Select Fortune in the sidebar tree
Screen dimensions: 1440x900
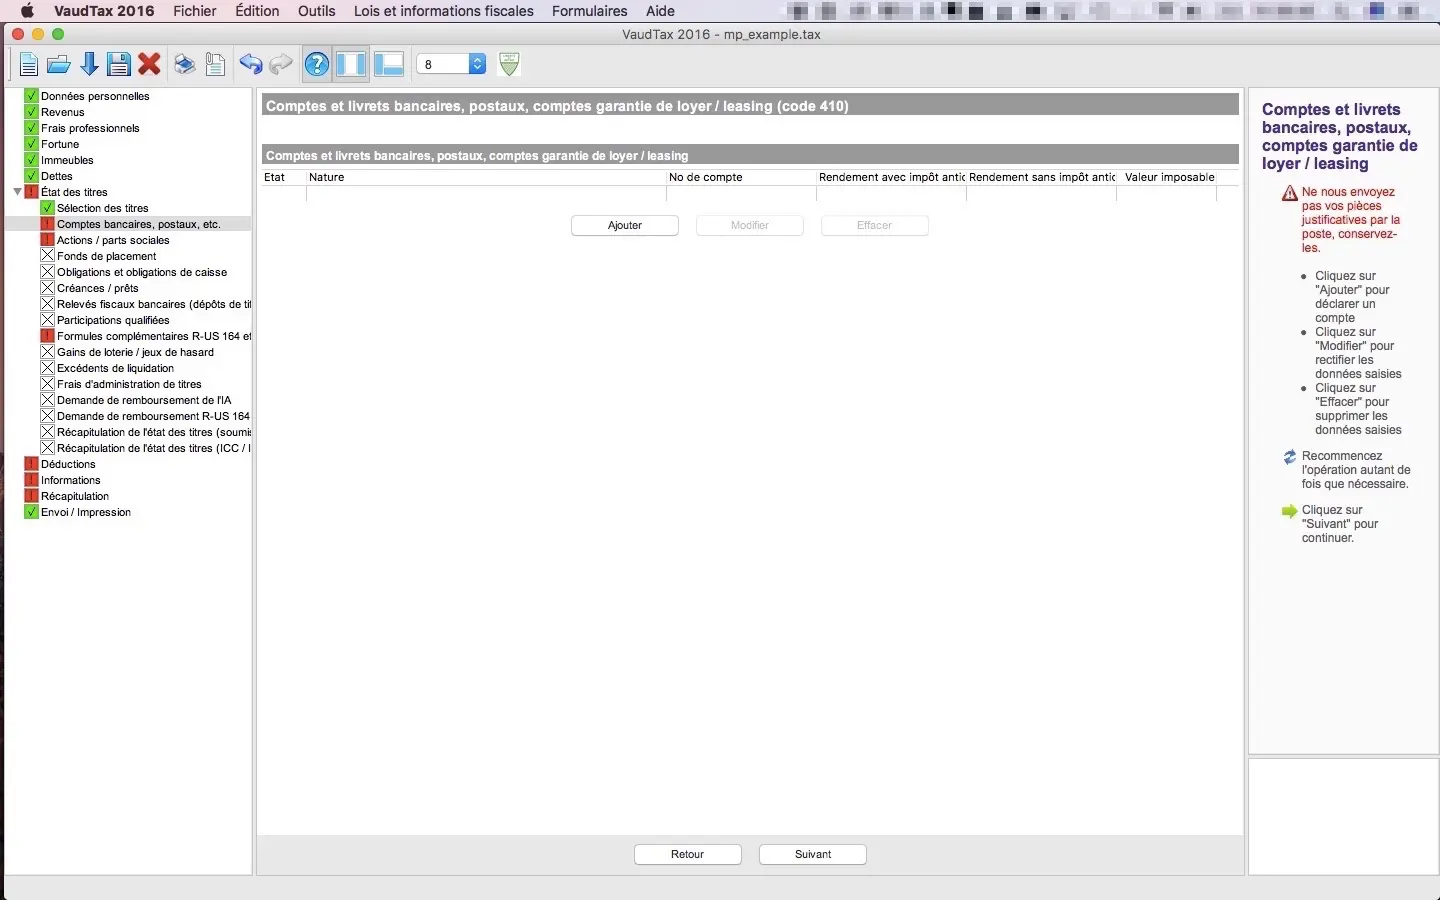point(60,144)
